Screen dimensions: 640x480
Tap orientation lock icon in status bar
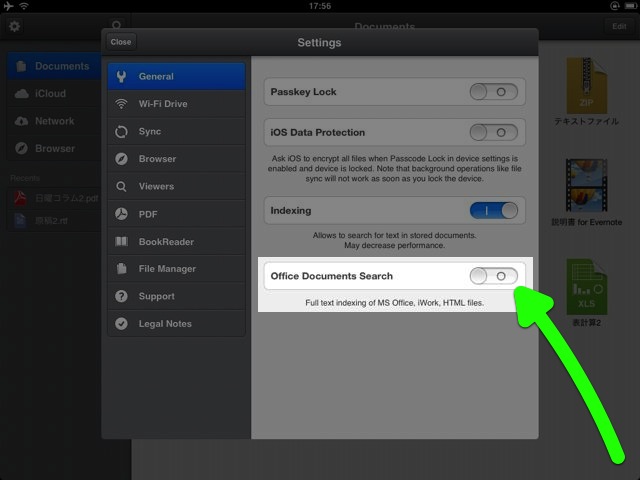tap(614, 6)
